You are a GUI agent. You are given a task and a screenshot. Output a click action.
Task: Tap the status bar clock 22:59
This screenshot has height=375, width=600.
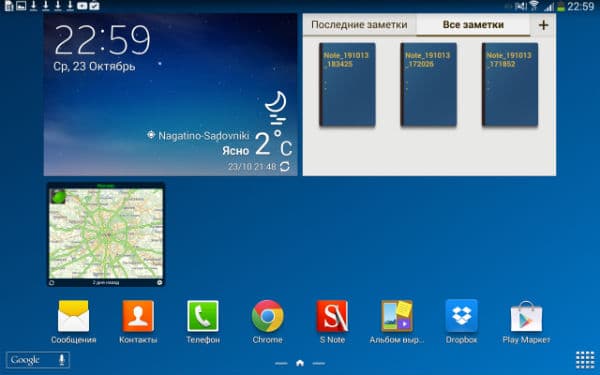(x=580, y=6)
